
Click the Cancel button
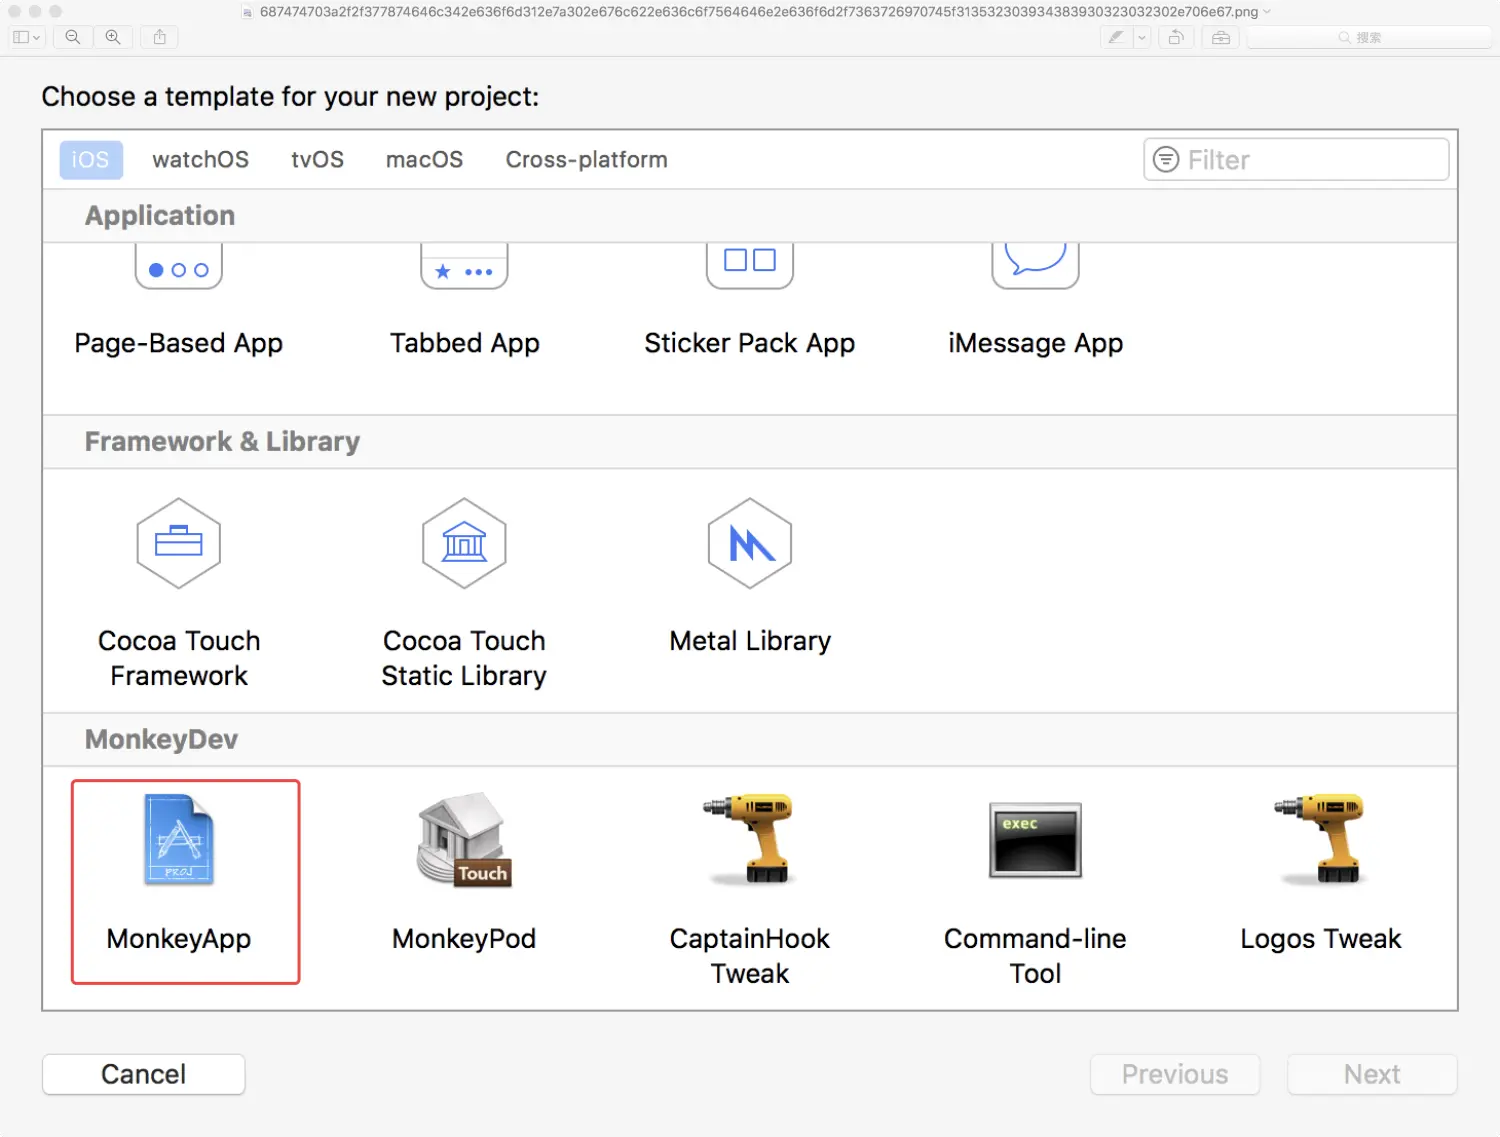(x=143, y=1074)
